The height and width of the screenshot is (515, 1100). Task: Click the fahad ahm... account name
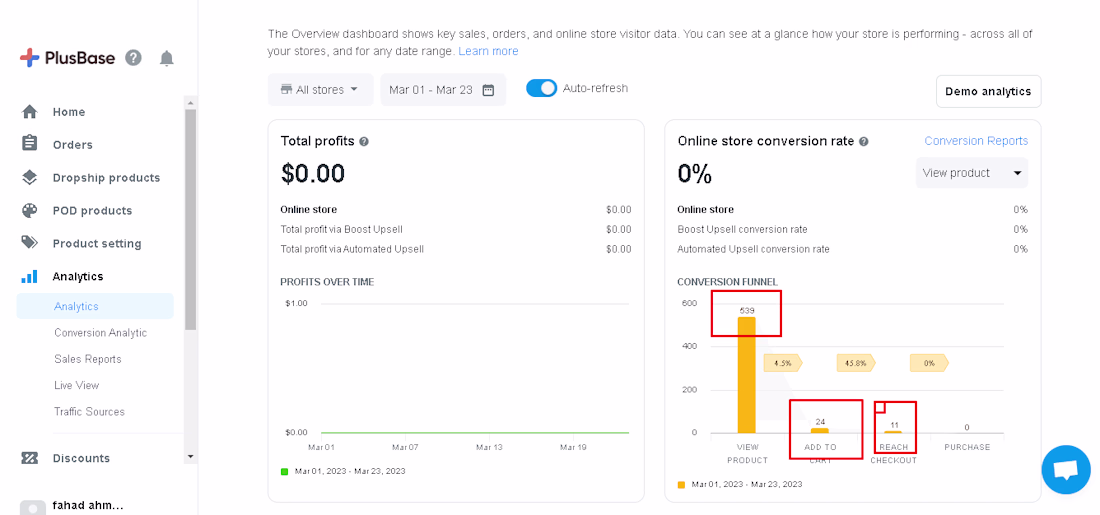pos(88,505)
